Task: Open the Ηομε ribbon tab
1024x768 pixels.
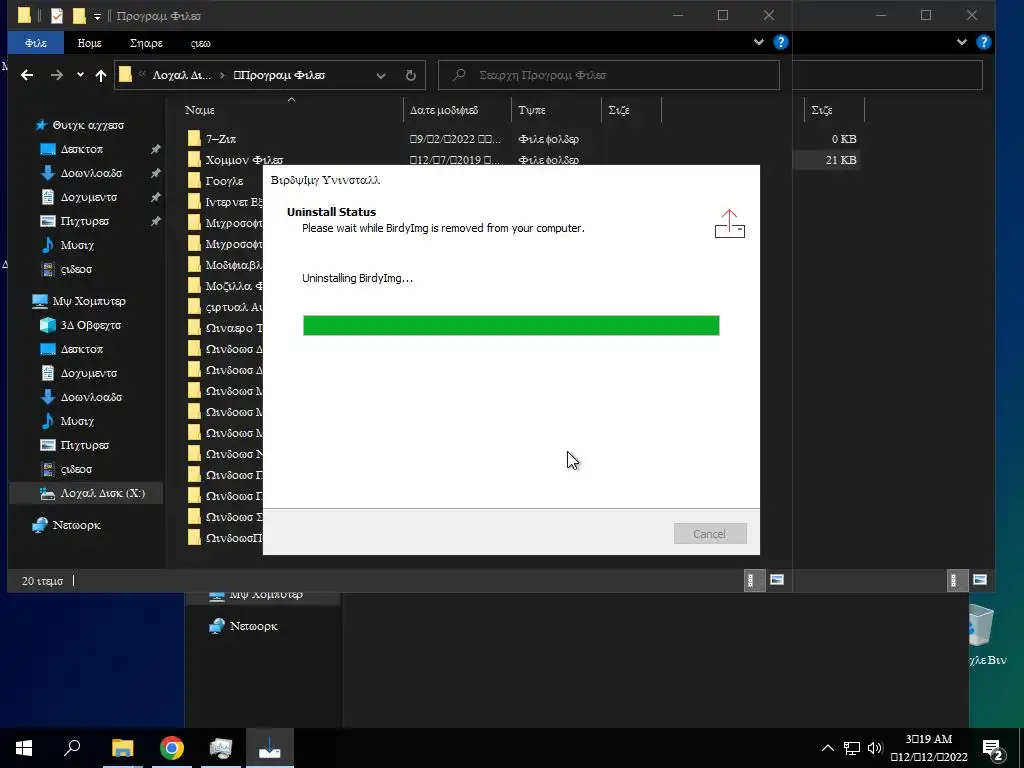Action: pos(89,42)
